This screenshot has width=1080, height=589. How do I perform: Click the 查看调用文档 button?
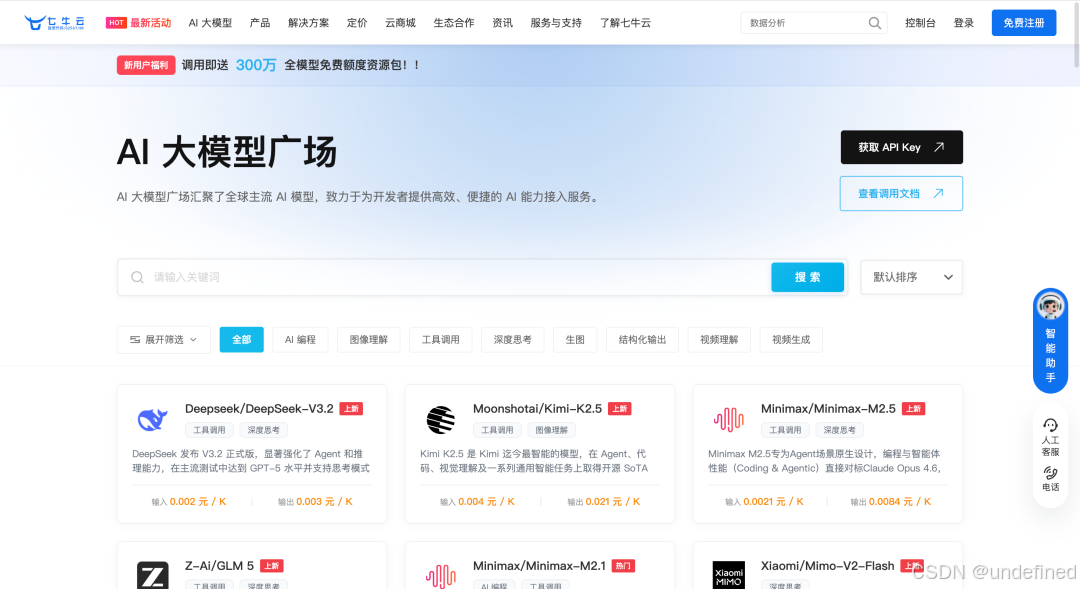[901, 194]
